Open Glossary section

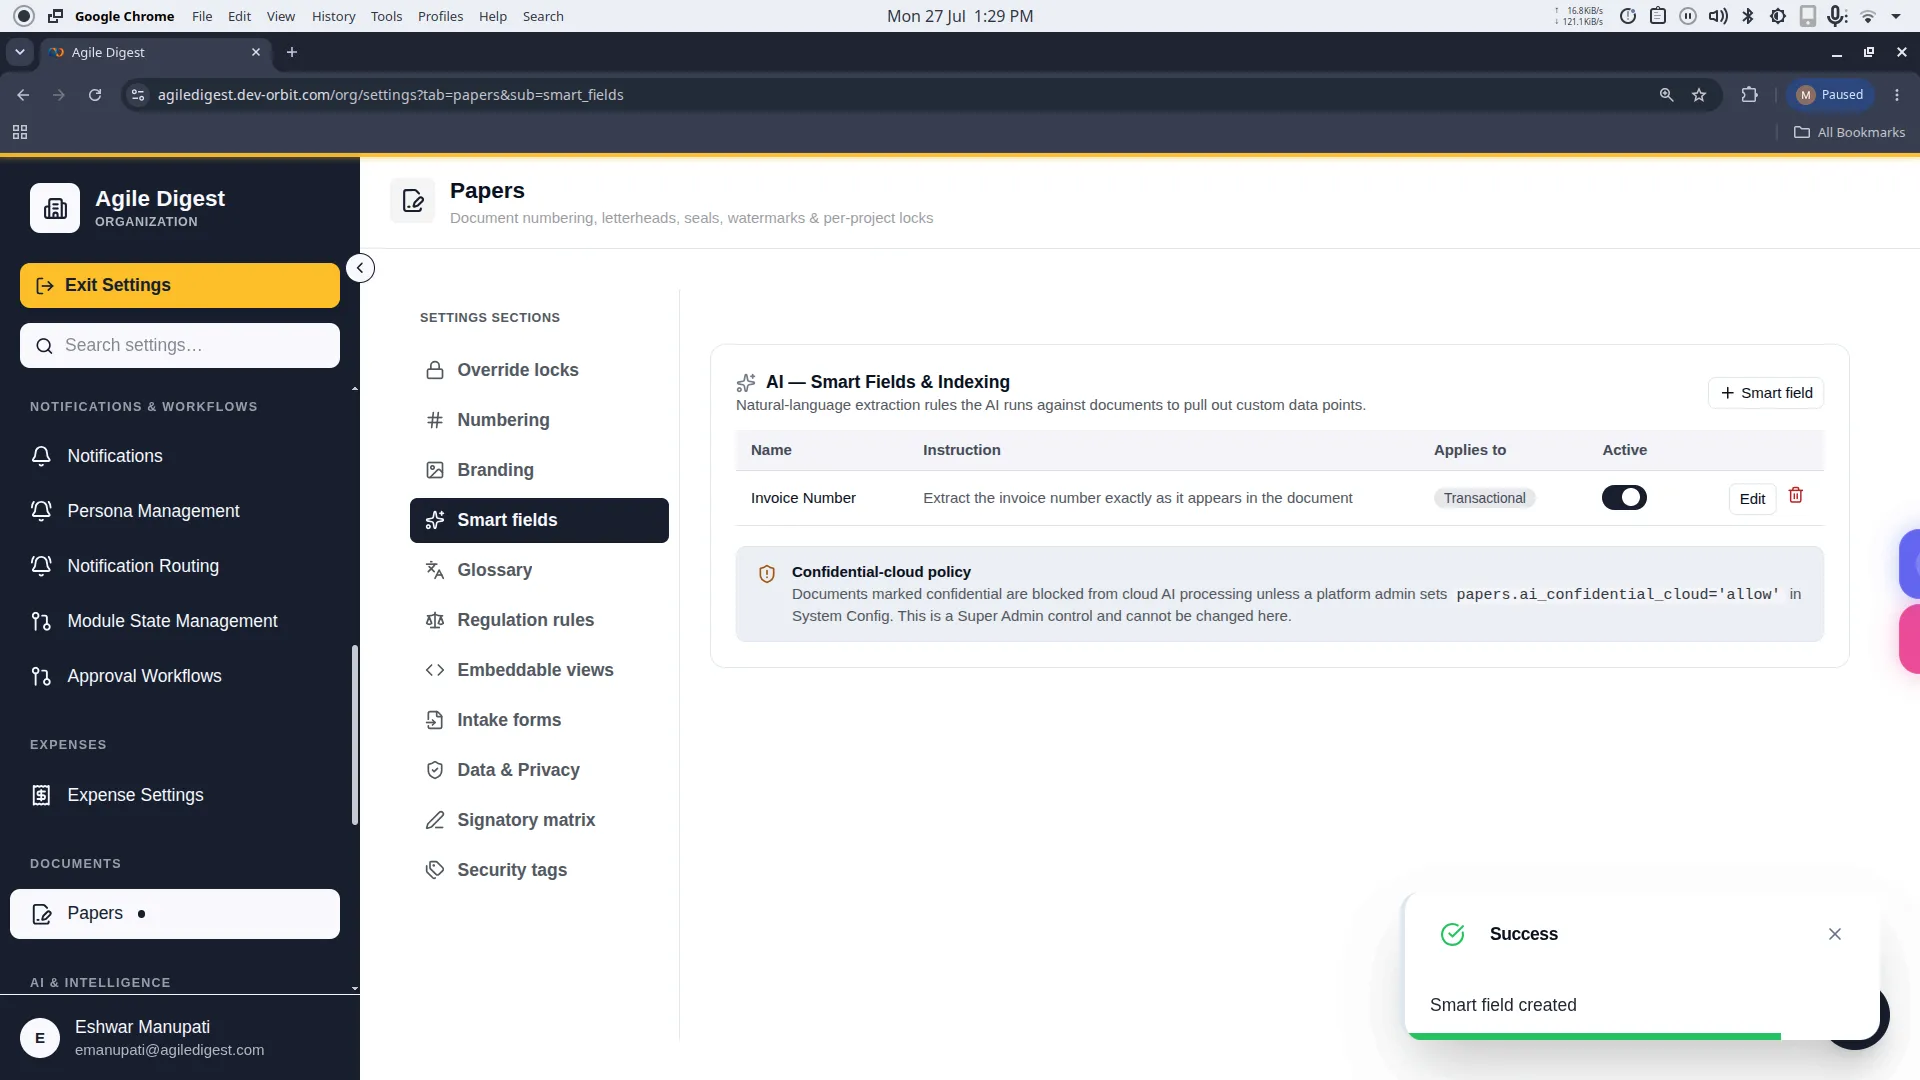pyautogui.click(x=539, y=570)
